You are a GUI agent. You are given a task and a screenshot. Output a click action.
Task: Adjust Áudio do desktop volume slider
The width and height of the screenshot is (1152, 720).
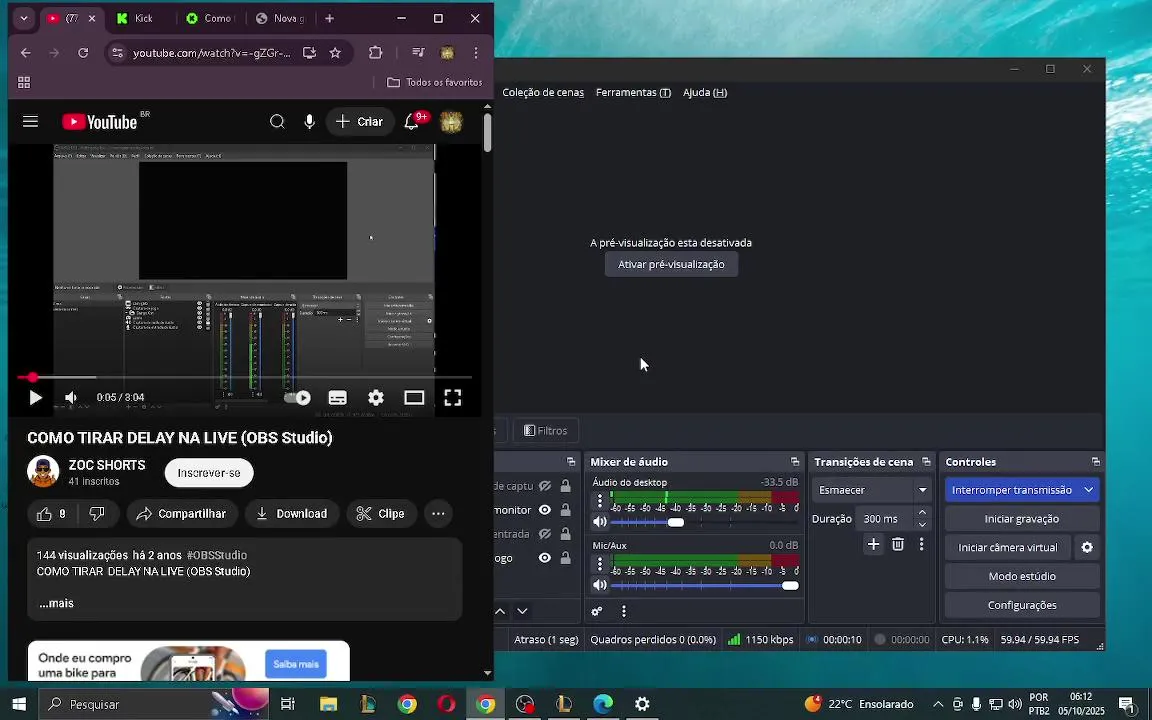pos(676,522)
